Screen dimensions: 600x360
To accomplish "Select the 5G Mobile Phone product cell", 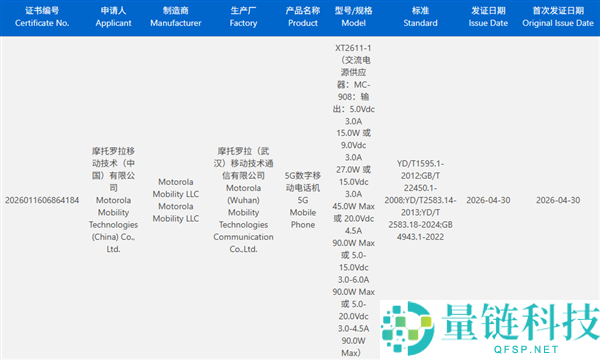I will 303,200.
